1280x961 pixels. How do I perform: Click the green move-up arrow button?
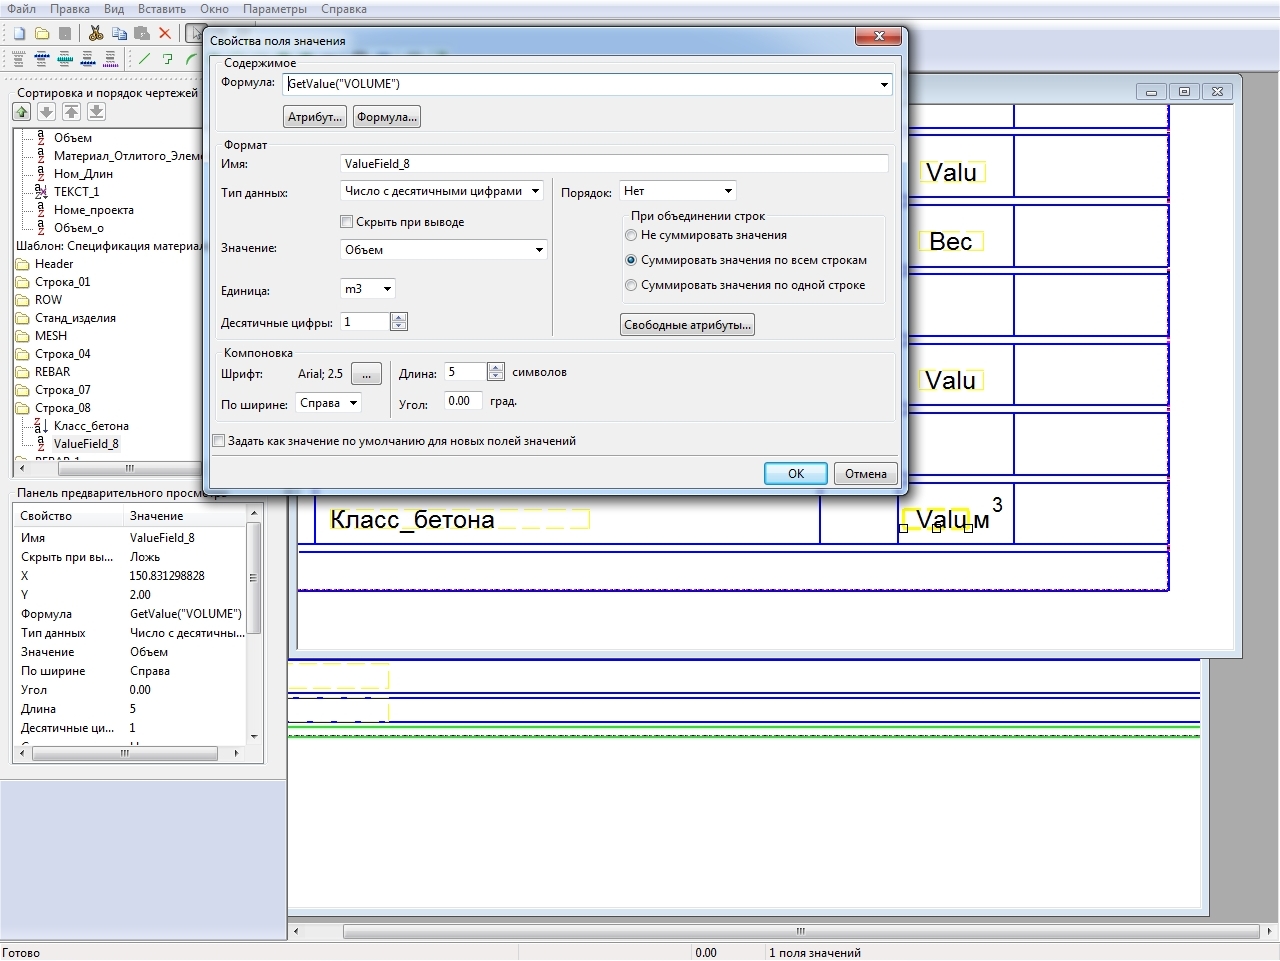point(22,112)
